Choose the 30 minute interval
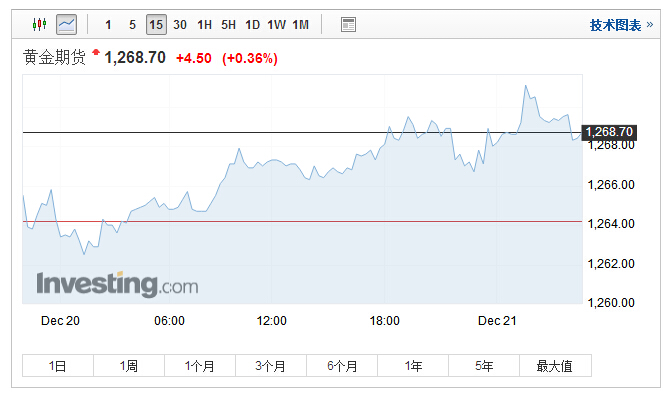This screenshot has width=667, height=397. tap(180, 25)
